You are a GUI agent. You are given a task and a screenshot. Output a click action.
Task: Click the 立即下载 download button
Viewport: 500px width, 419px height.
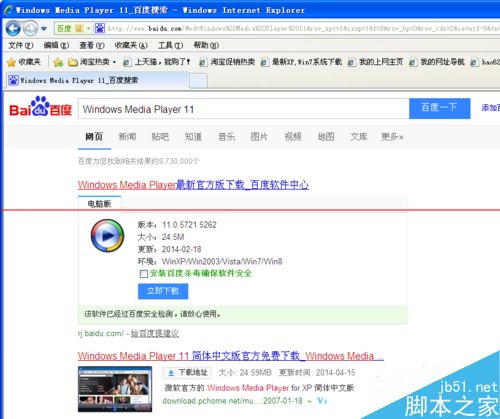(x=163, y=291)
